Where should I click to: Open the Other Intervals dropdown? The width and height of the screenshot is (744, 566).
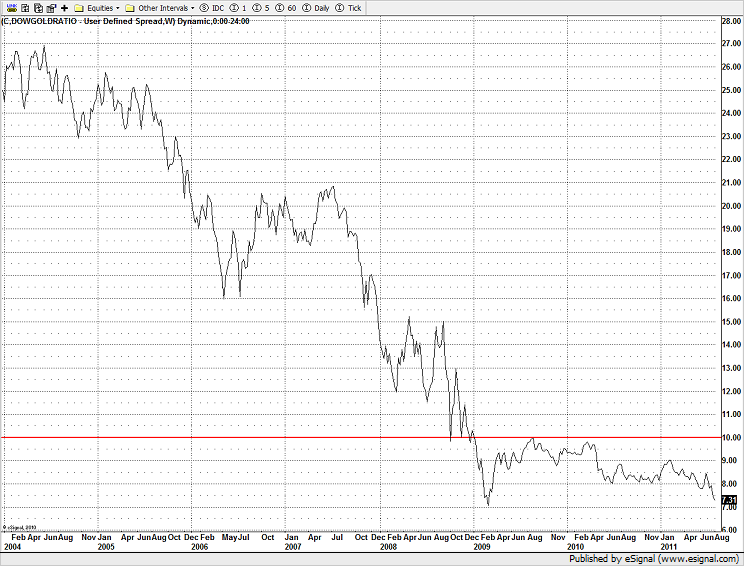tap(159, 8)
